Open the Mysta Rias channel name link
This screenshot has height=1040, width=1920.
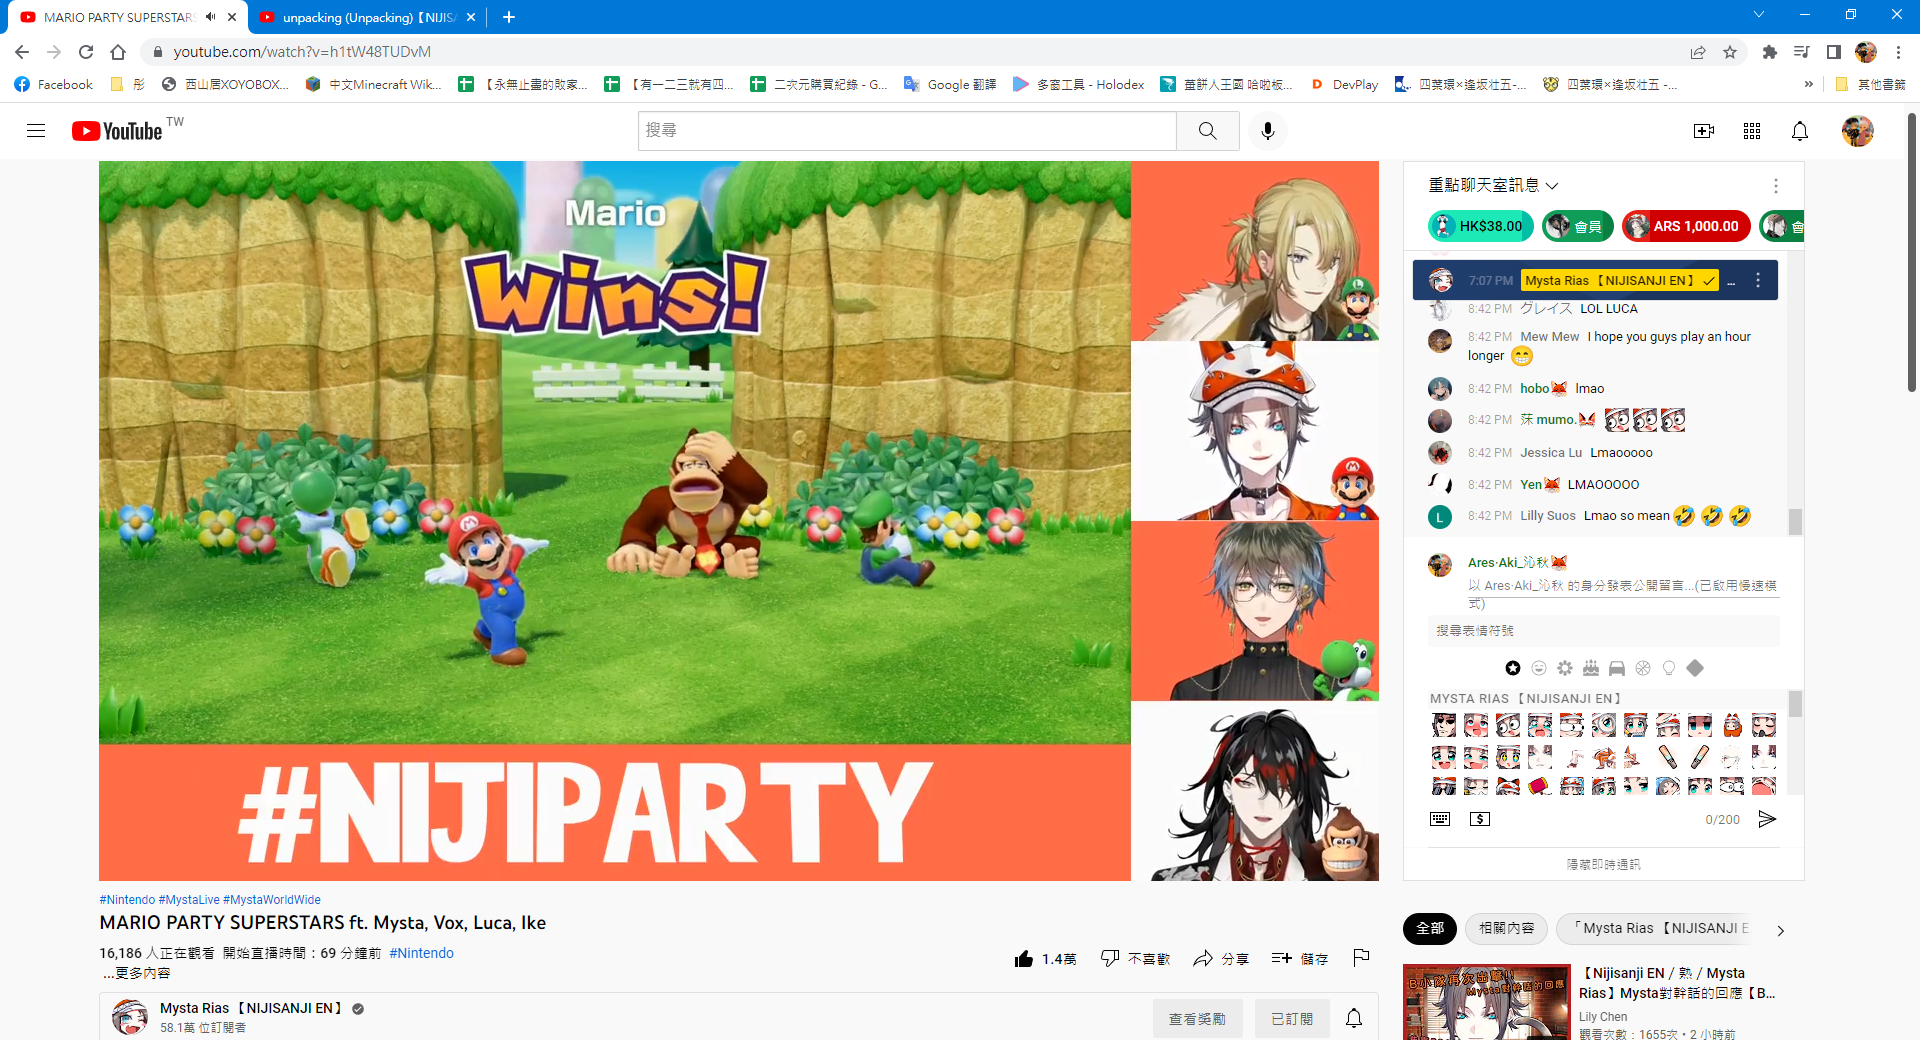click(252, 1008)
